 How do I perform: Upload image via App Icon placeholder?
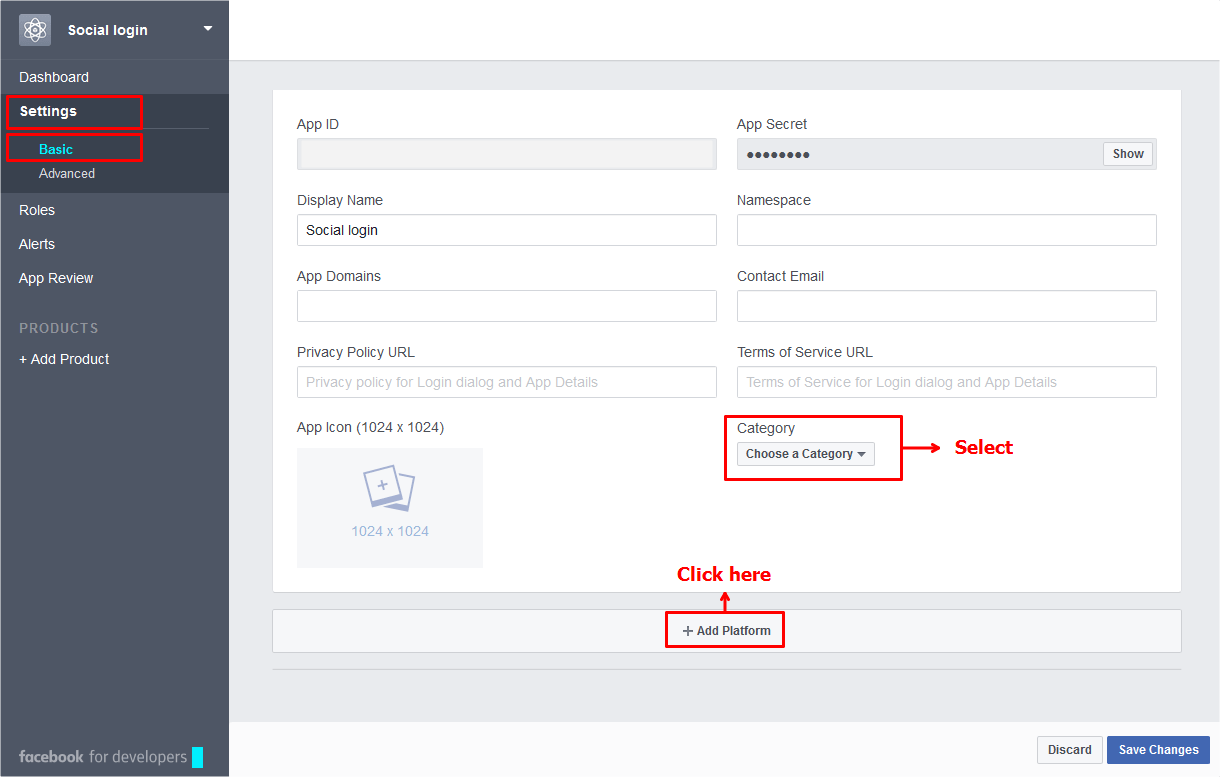[389, 507]
